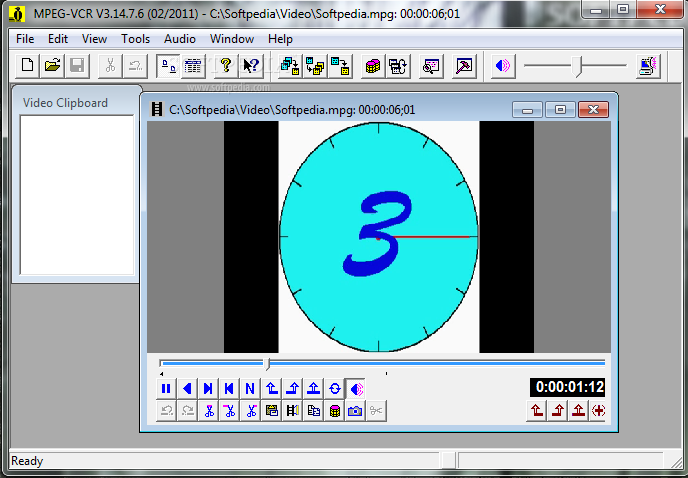This screenshot has width=688, height=478.
Task: Switch to the details list view icon
Action: [x=193, y=66]
